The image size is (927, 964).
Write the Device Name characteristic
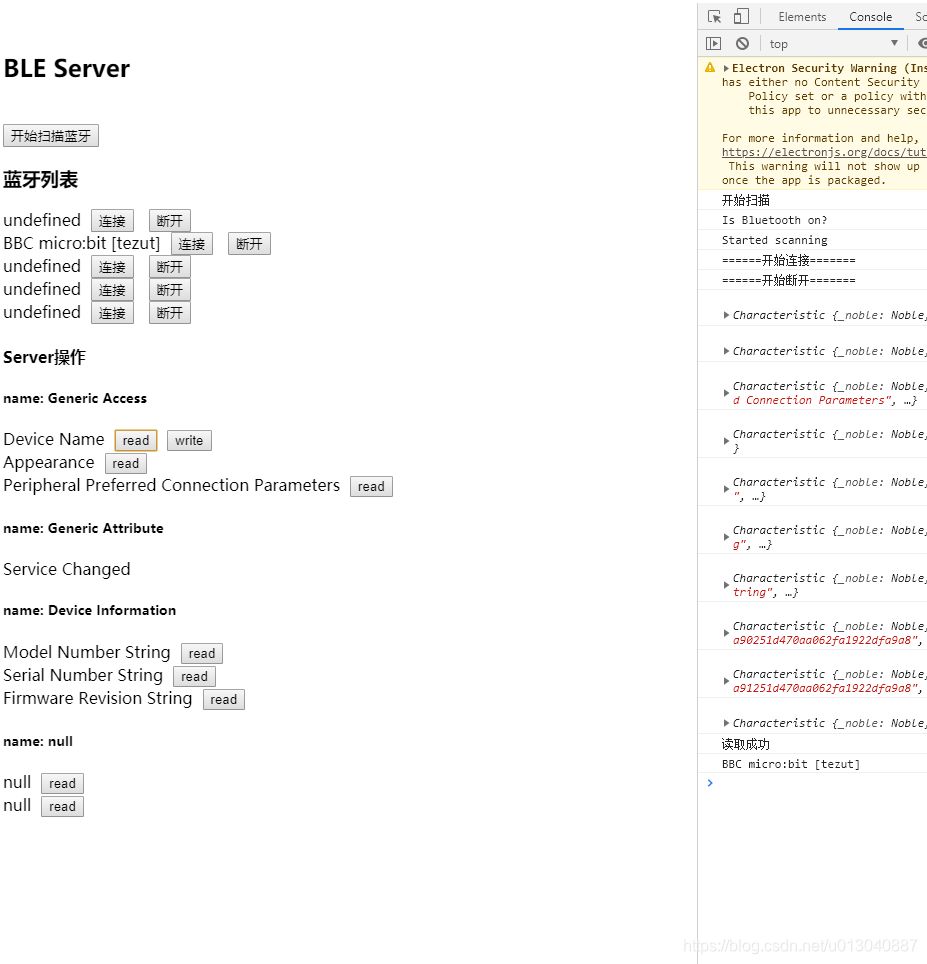pyautogui.click(x=189, y=441)
